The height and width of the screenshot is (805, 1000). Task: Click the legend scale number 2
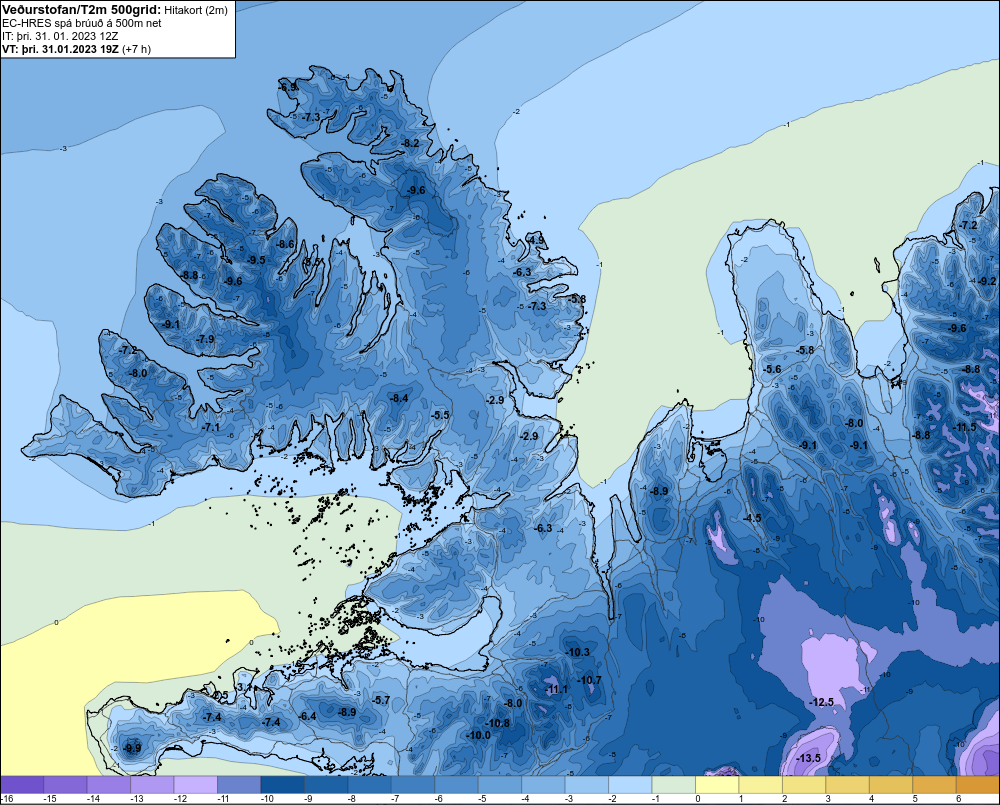pyautogui.click(x=785, y=799)
